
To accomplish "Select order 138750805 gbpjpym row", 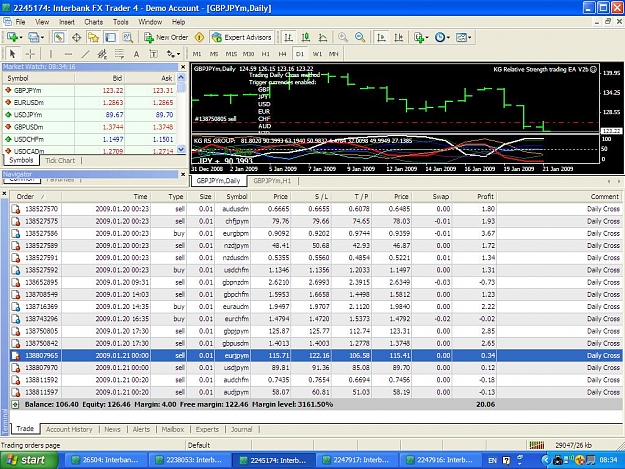I will pyautogui.click(x=316, y=331).
